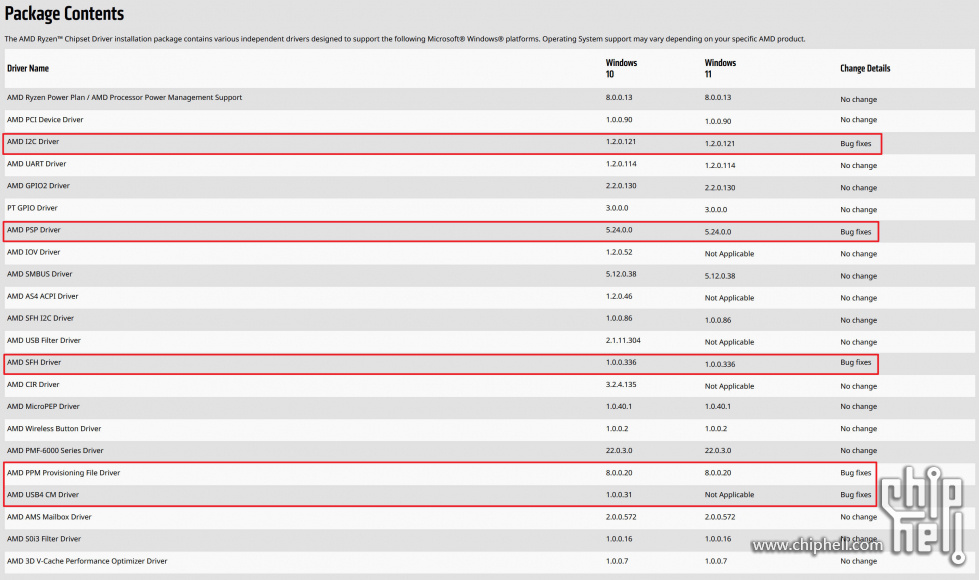Click the AMD SFH Driver name

coord(34,362)
